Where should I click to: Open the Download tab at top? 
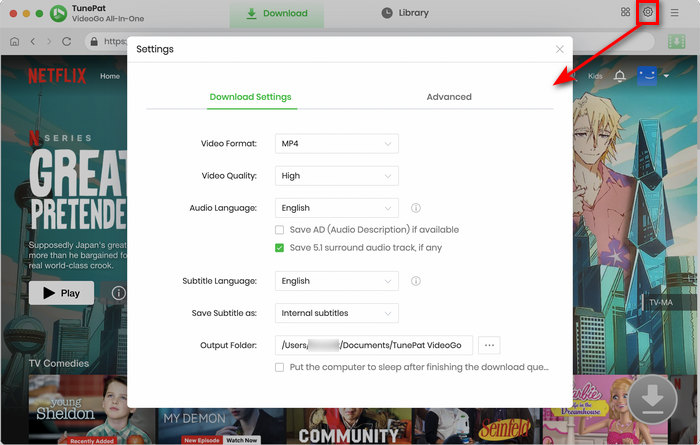[x=277, y=13]
